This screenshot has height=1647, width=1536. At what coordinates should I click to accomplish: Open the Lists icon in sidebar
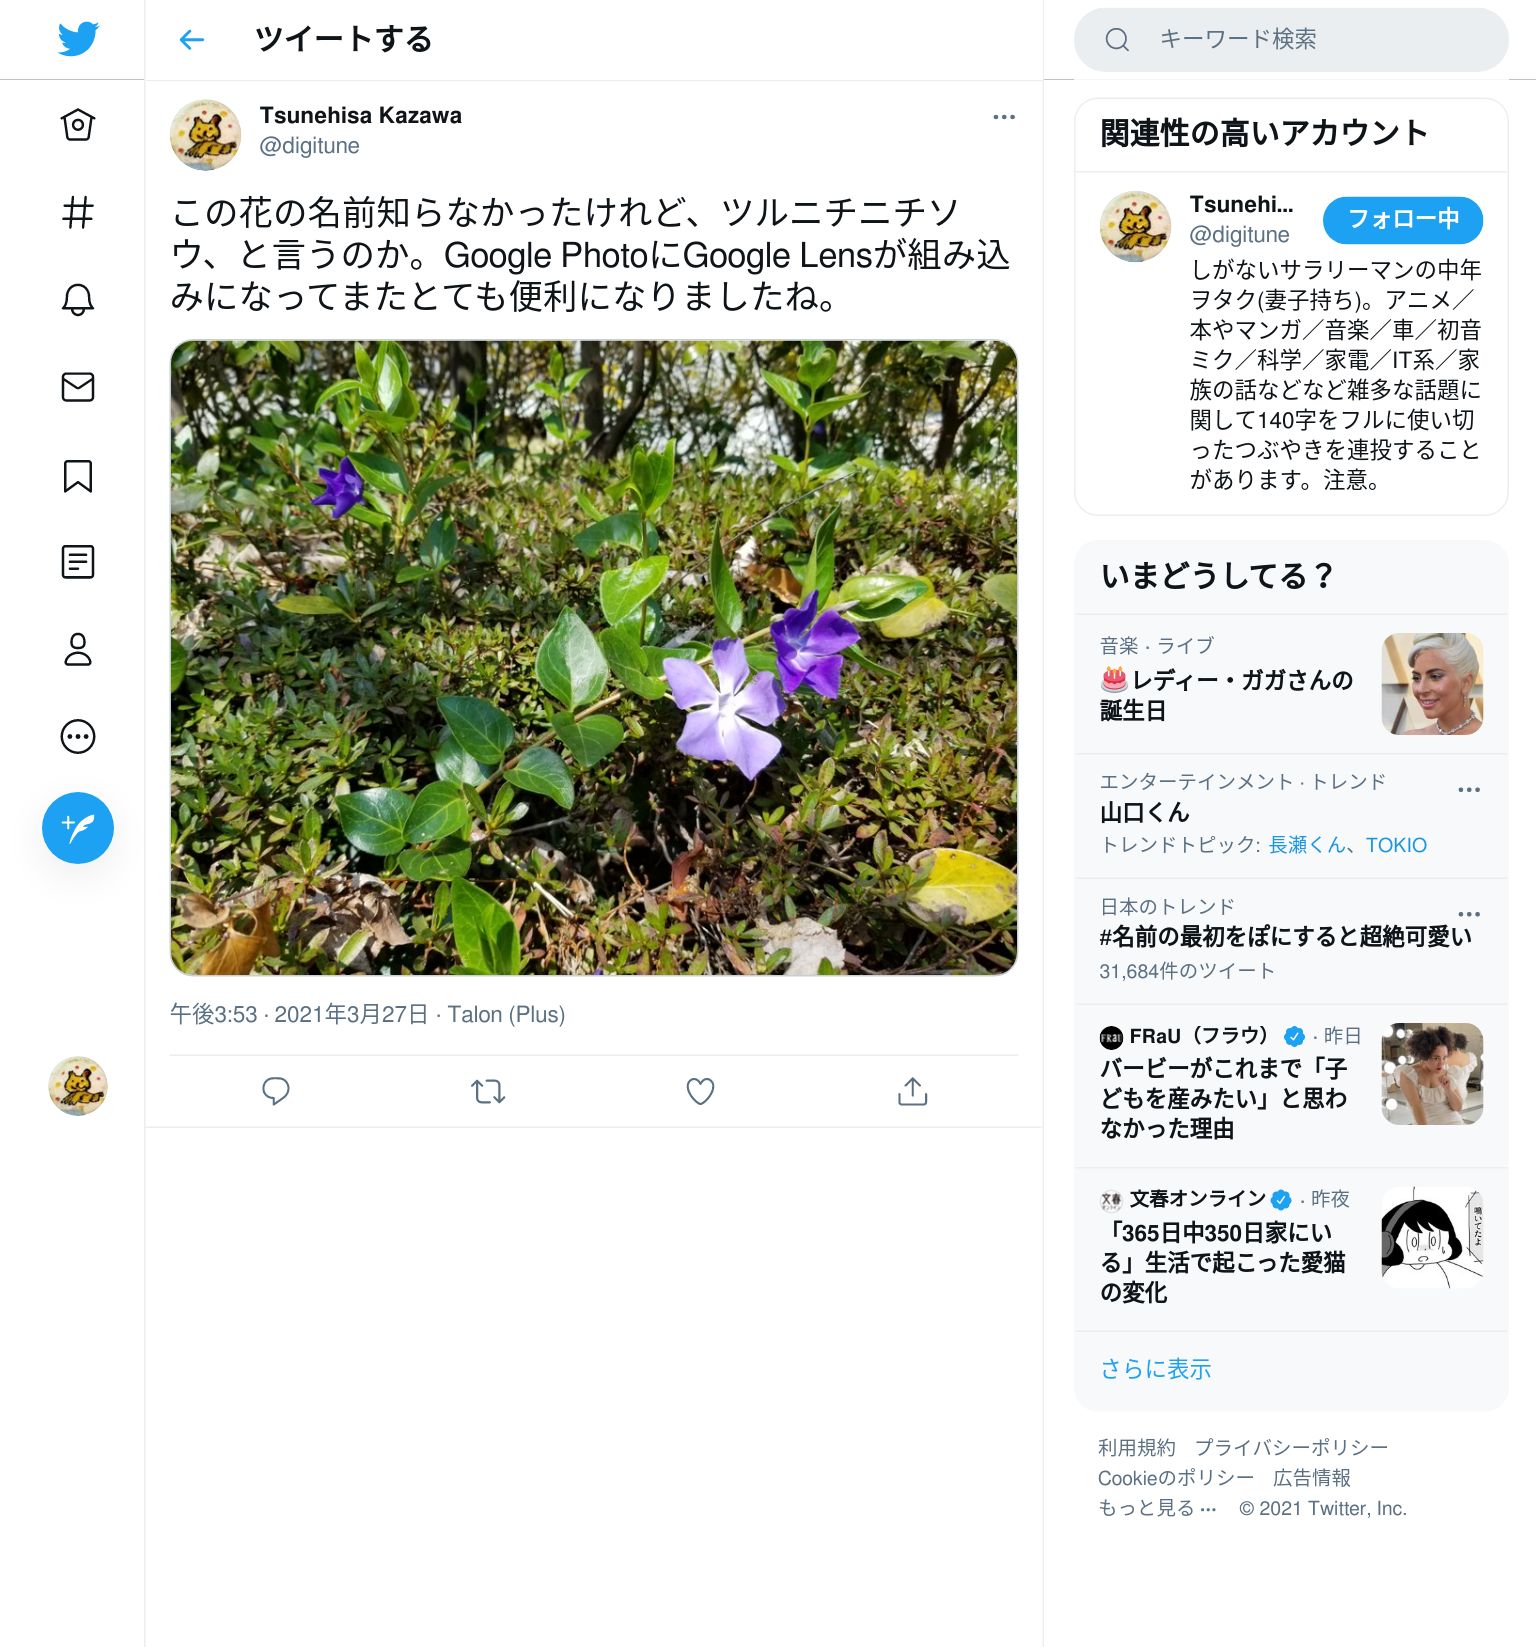[78, 562]
